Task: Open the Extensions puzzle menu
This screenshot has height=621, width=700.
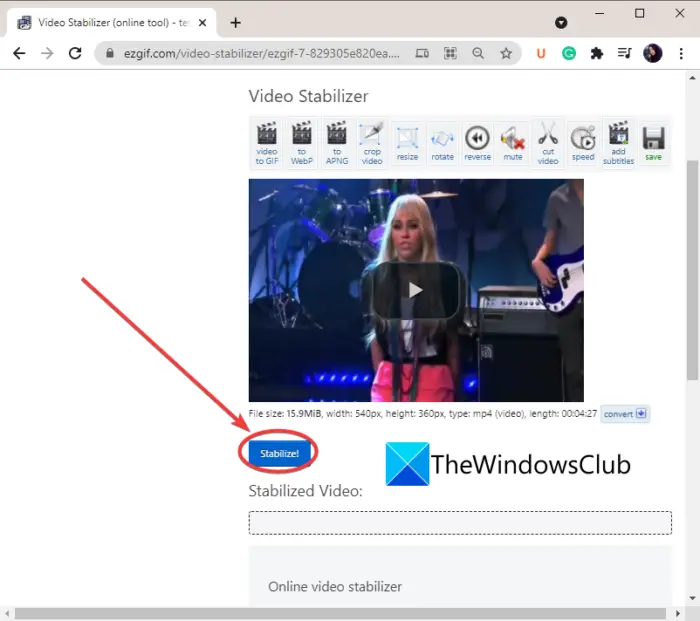Action: click(597, 54)
